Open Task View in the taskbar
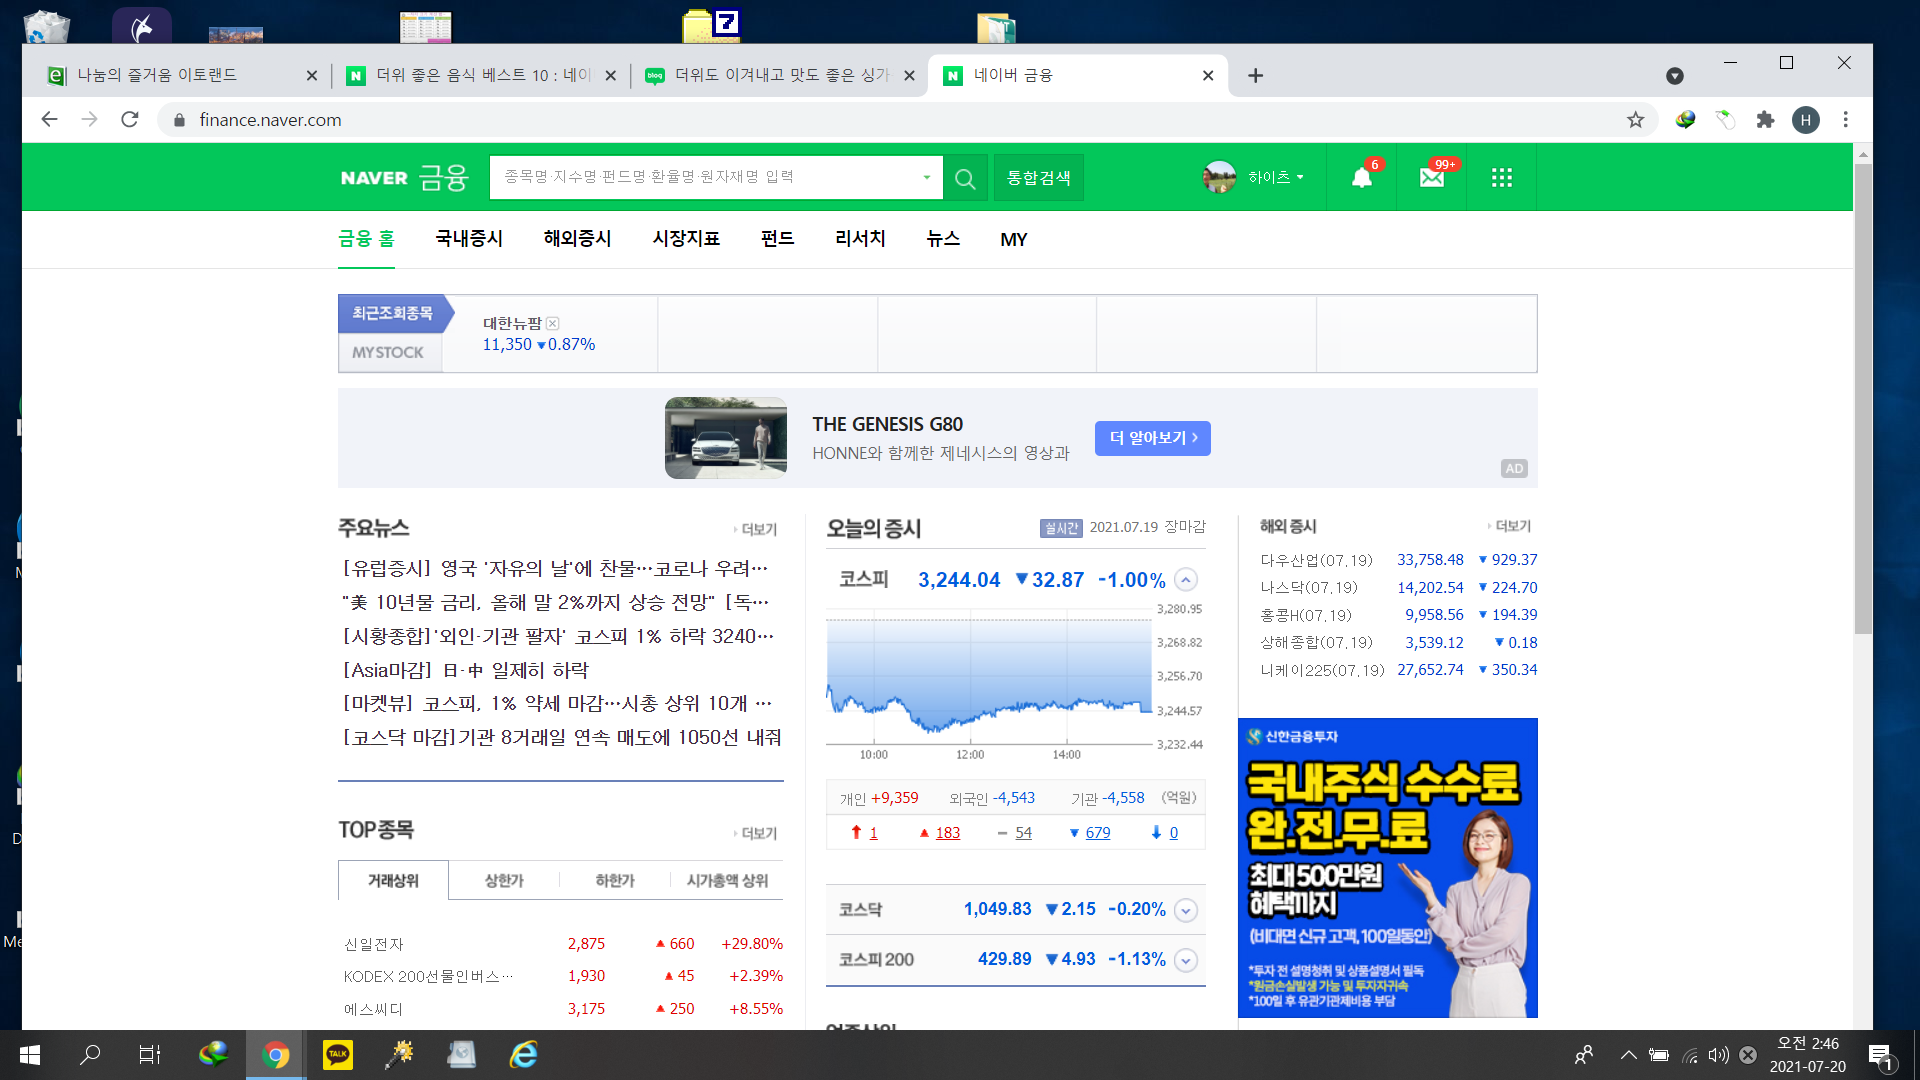The width and height of the screenshot is (1920, 1080). (150, 1055)
